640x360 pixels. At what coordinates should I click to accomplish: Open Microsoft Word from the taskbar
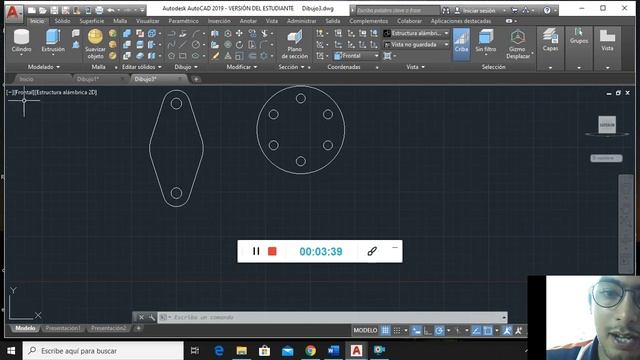(x=333, y=351)
